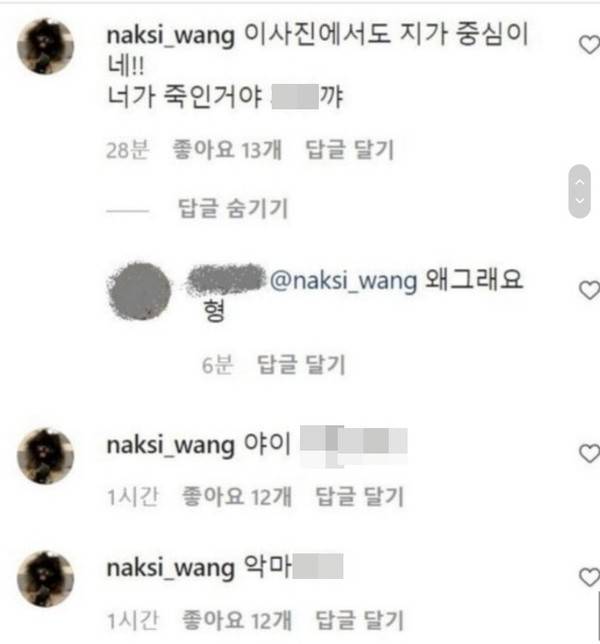Image resolution: width=600 pixels, height=644 pixels.
Task: Open naksi_wang username in 악마 comment
Action: pyautogui.click(x=171, y=568)
